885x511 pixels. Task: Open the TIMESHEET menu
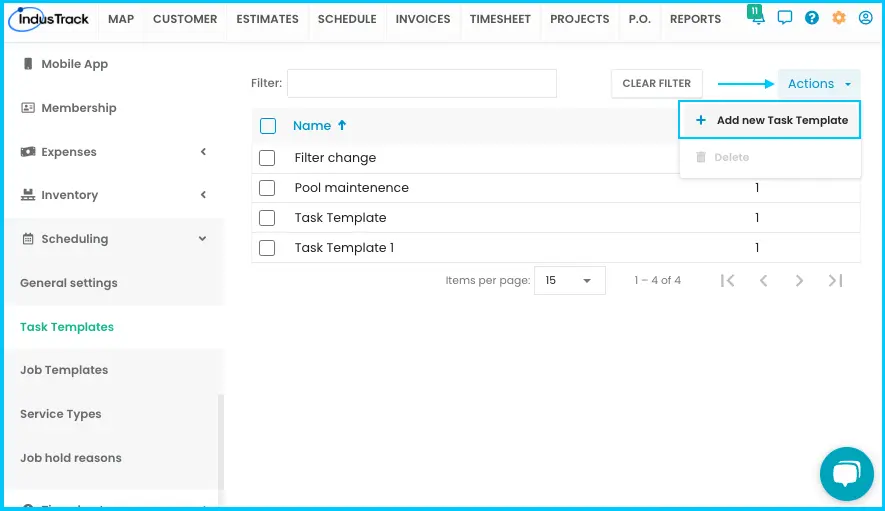500,19
